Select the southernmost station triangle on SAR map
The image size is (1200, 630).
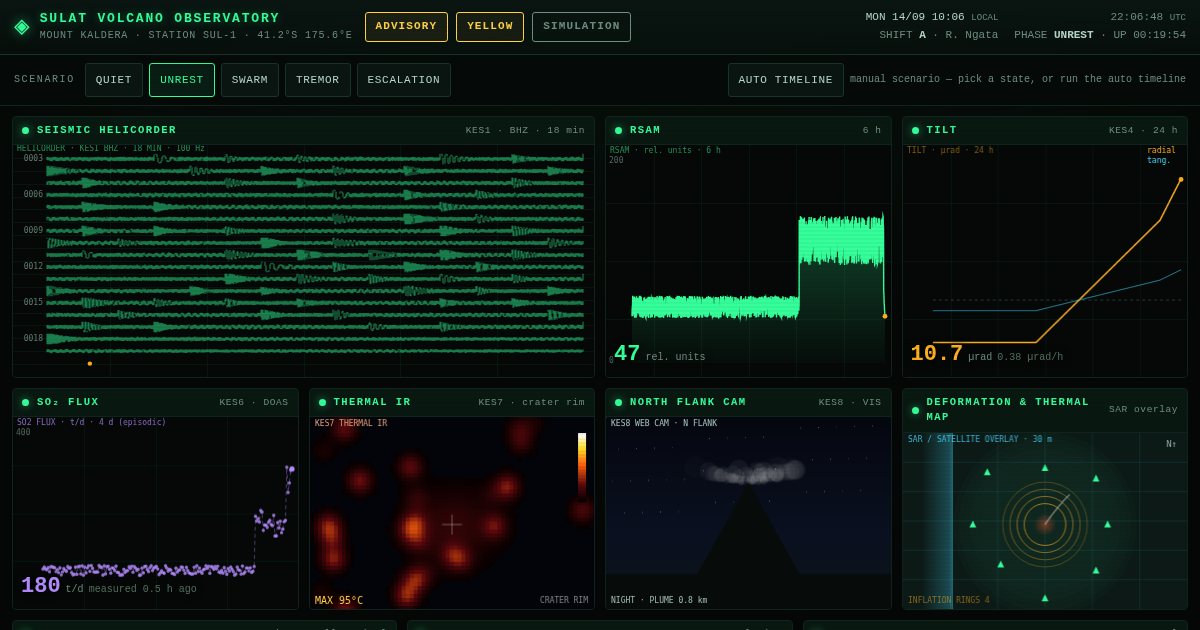[x=1045, y=598]
